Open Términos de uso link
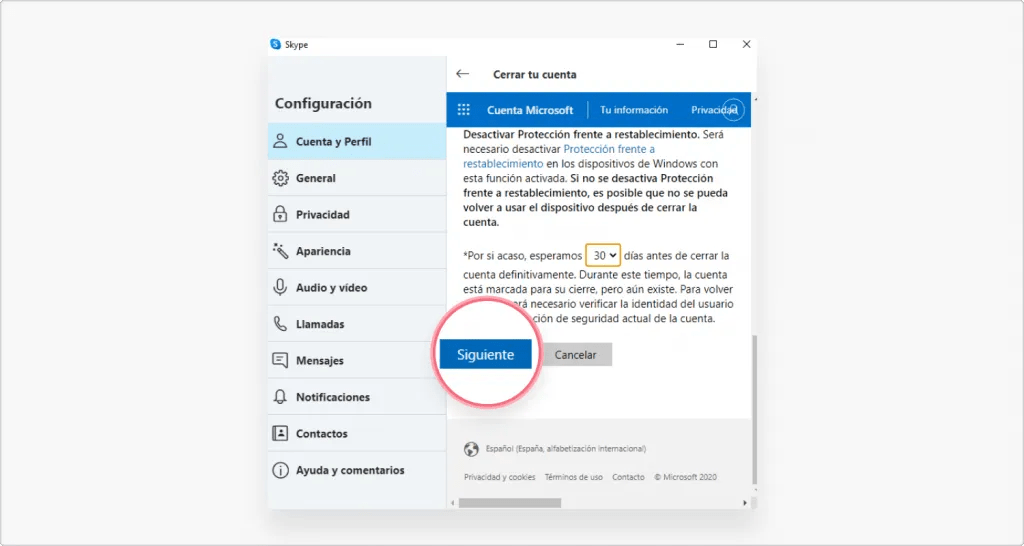Image resolution: width=1024 pixels, height=546 pixels. (x=573, y=477)
